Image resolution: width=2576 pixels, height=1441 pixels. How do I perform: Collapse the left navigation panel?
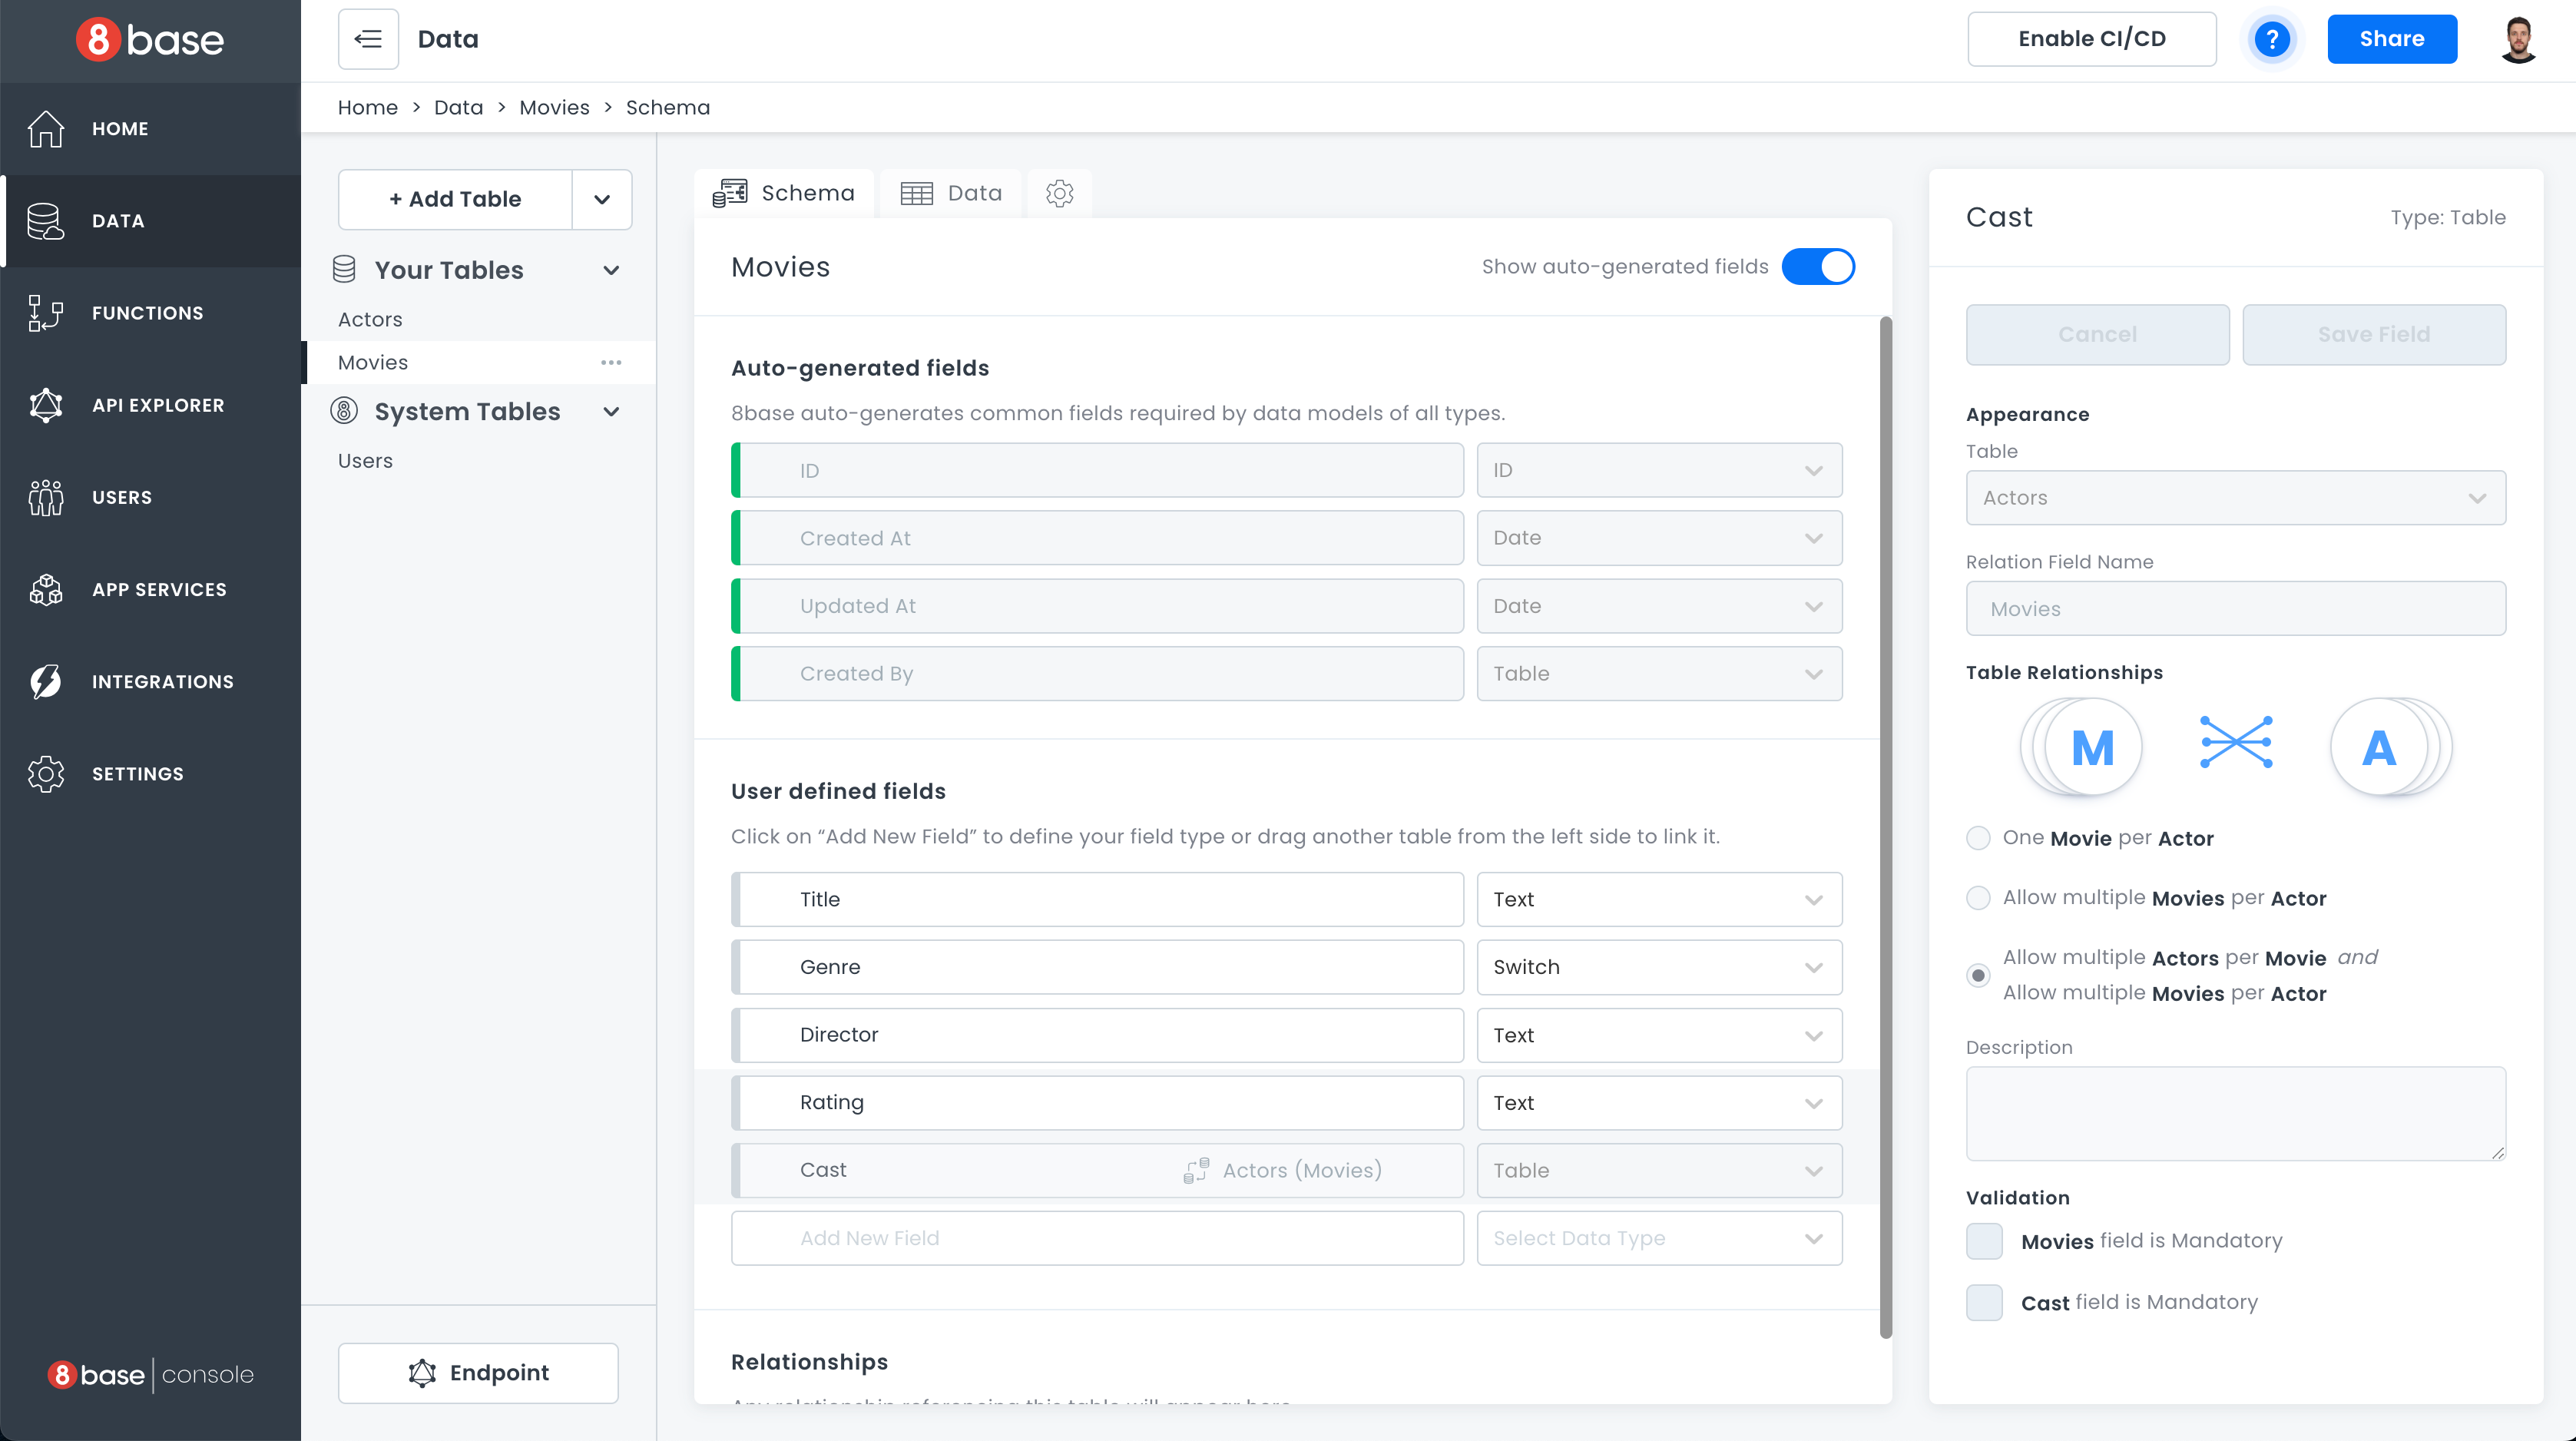pyautogui.click(x=368, y=39)
